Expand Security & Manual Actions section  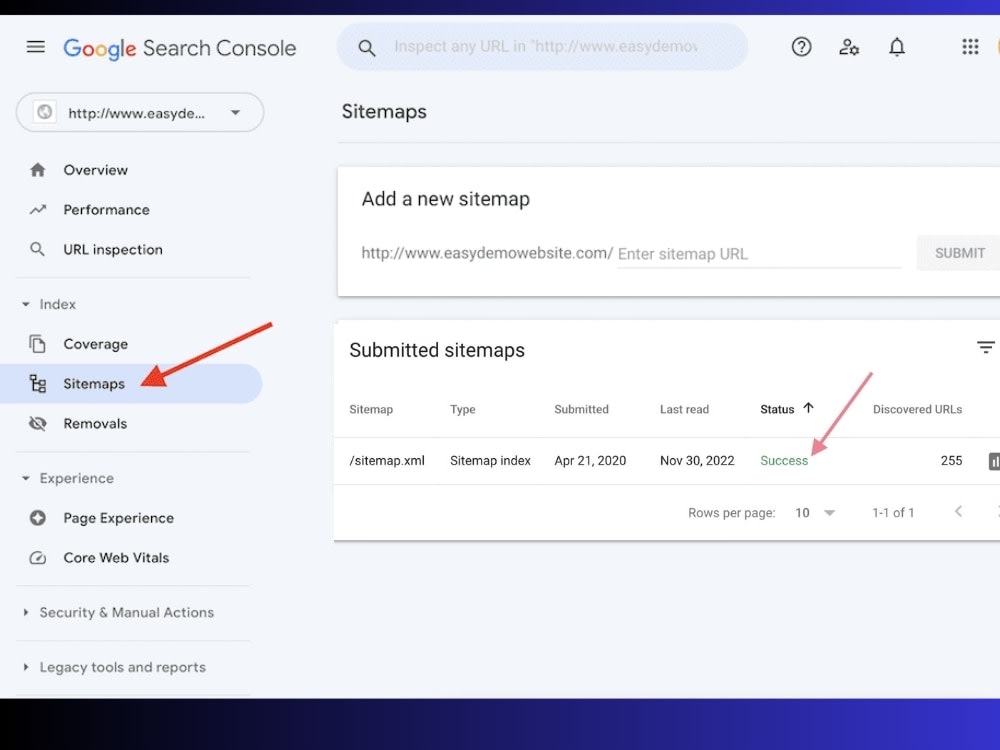(26, 612)
